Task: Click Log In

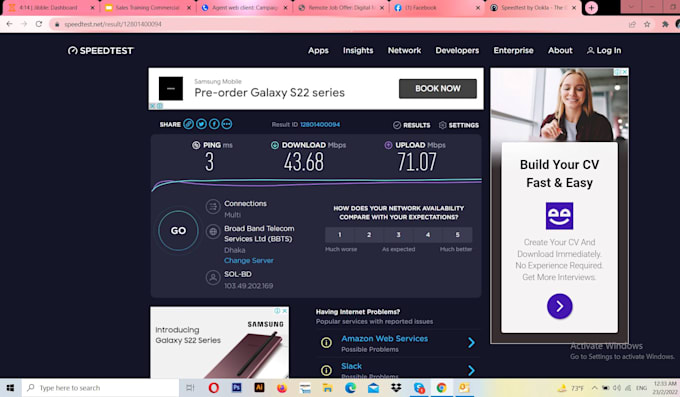Action: pyautogui.click(x=604, y=50)
